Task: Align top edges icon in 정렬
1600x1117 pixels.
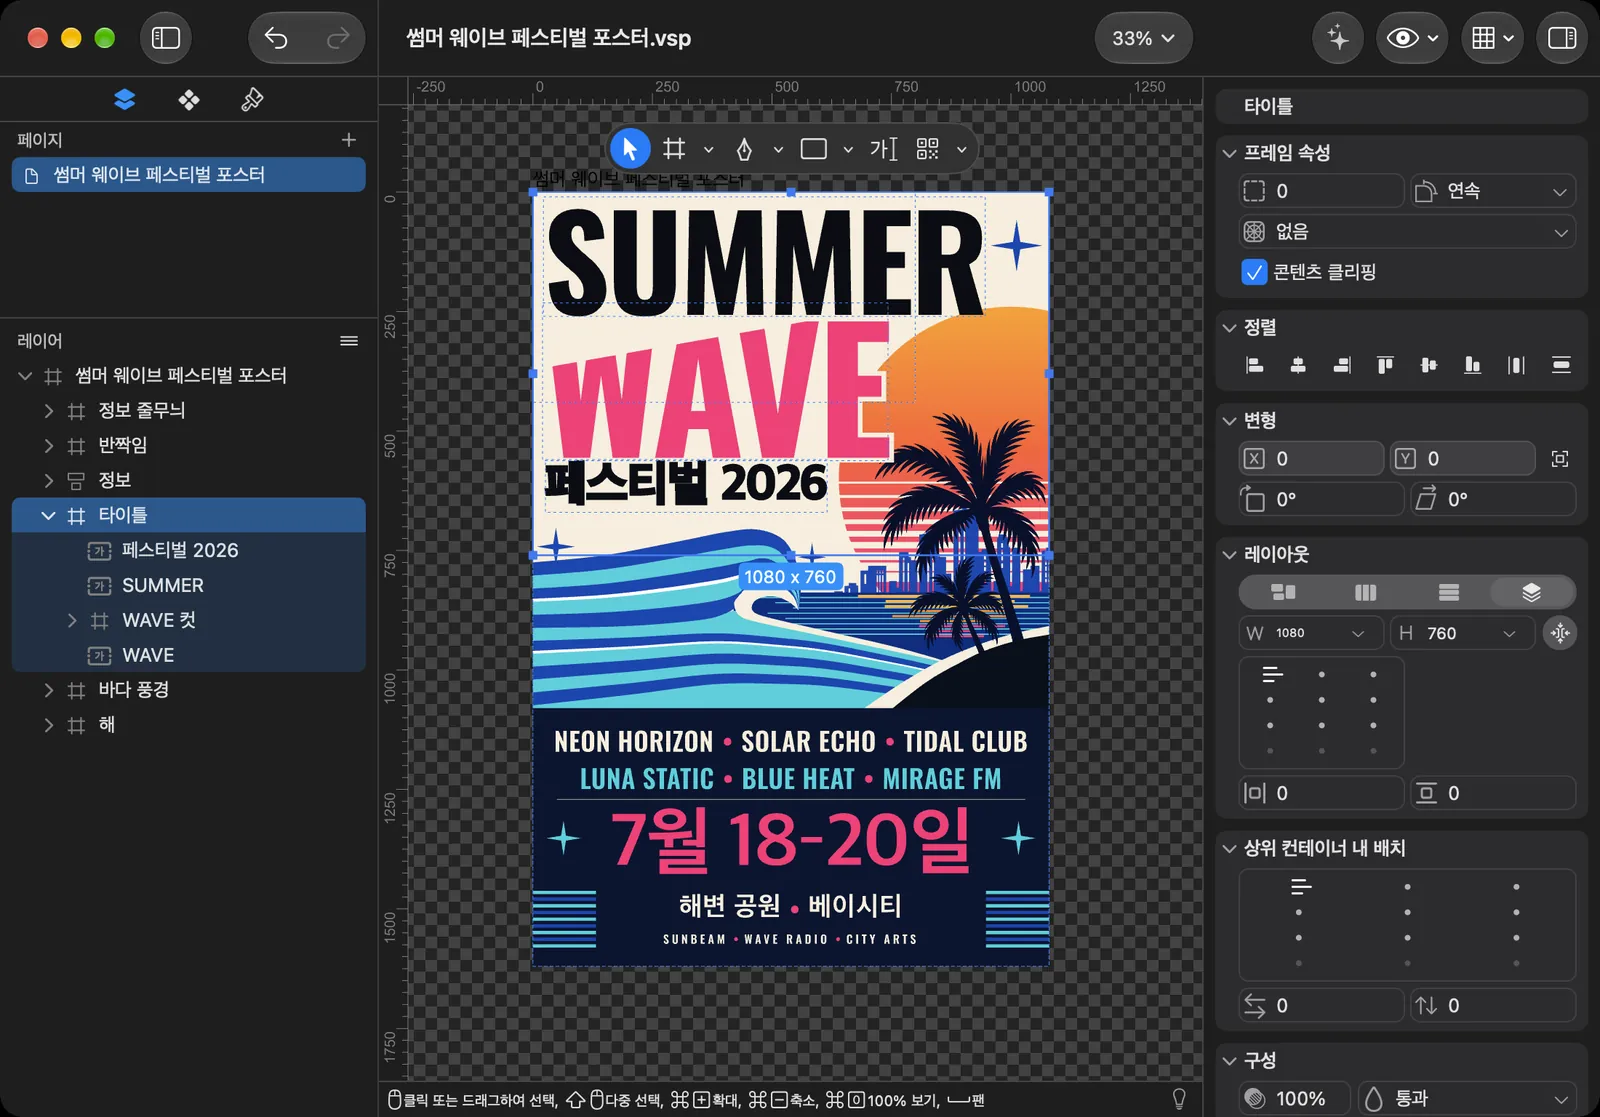Action: [1385, 365]
